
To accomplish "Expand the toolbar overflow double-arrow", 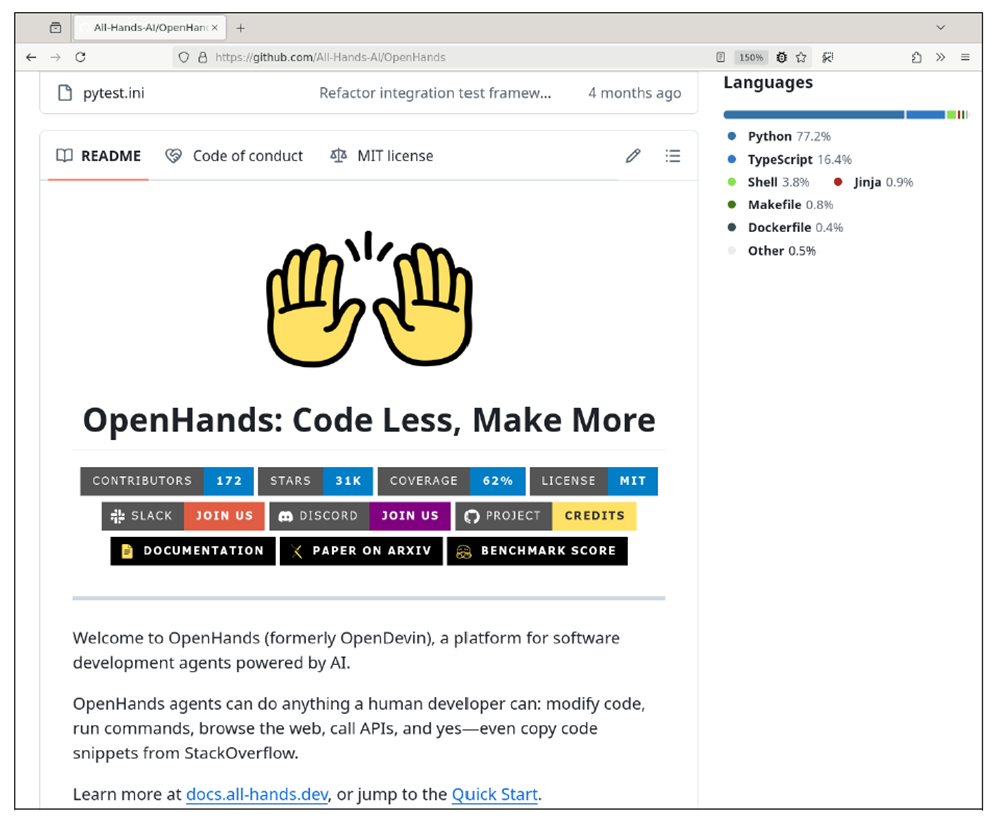I will point(940,57).
